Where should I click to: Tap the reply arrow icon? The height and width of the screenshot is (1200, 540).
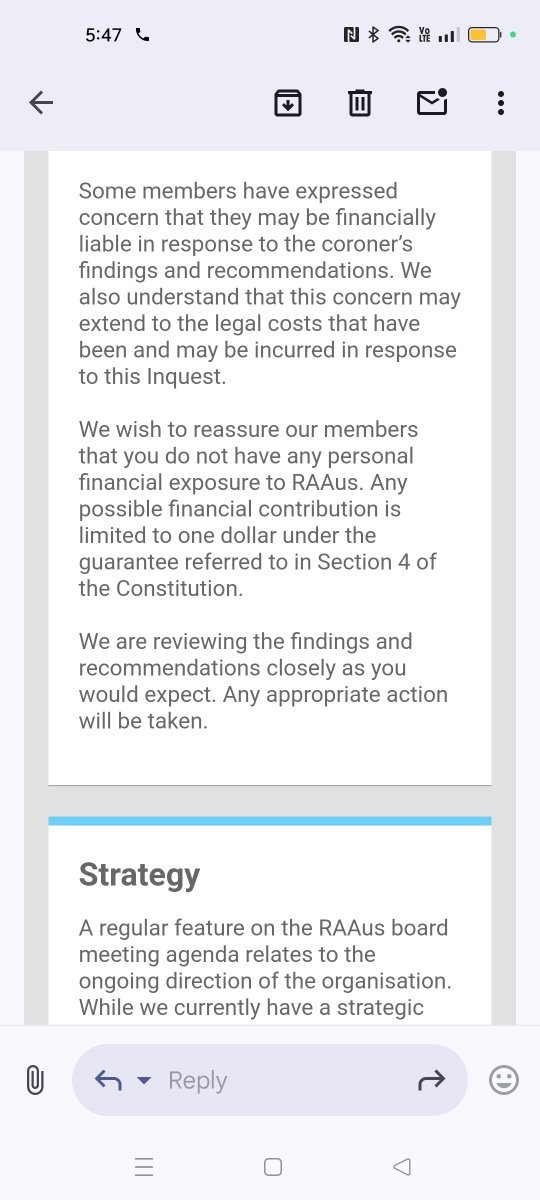[108, 1080]
